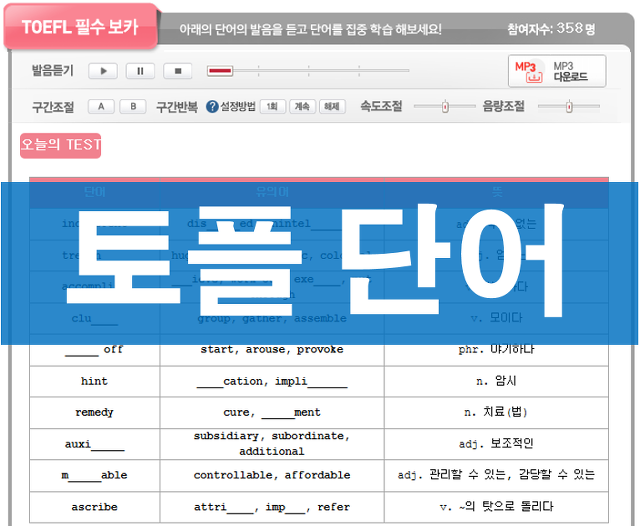This screenshot has width=640, height=526.
Task: Open the TOEFL 필수 보카 tab
Action: [80, 27]
